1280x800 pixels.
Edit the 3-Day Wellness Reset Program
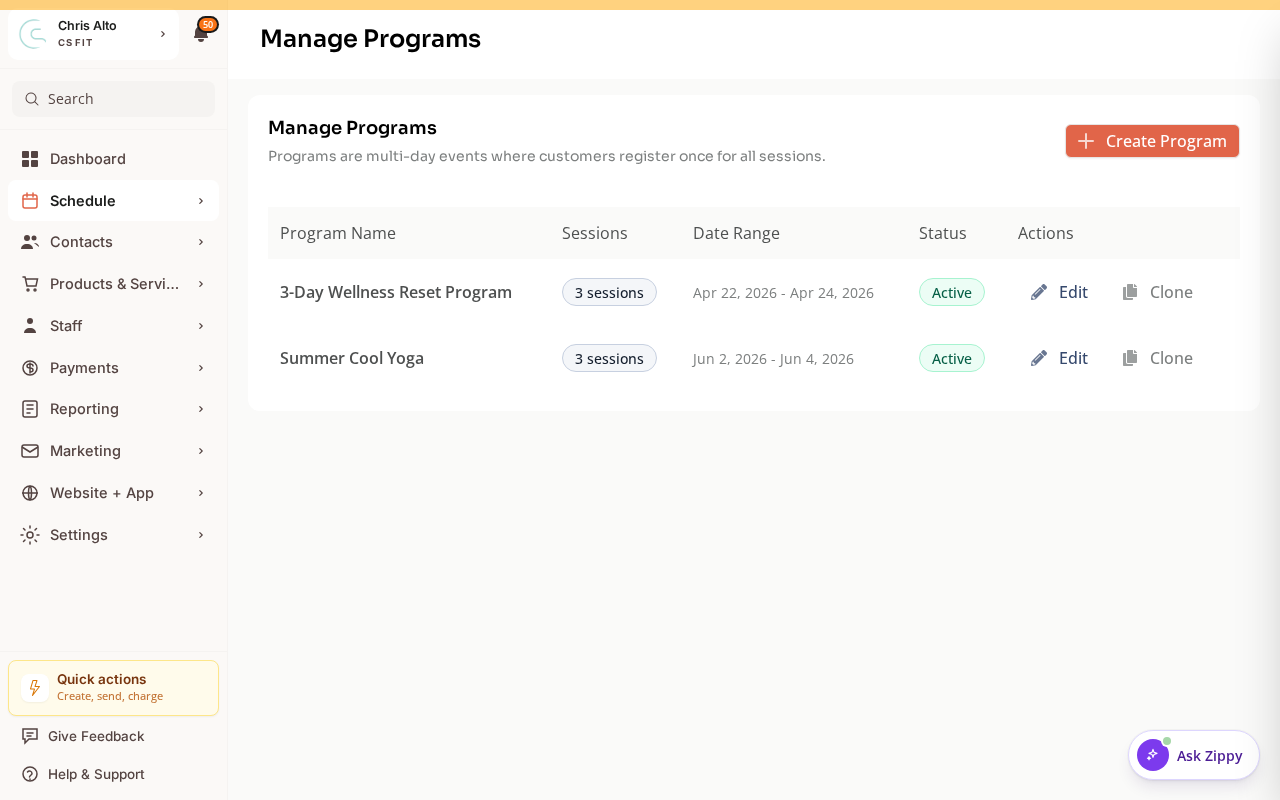(x=1059, y=292)
